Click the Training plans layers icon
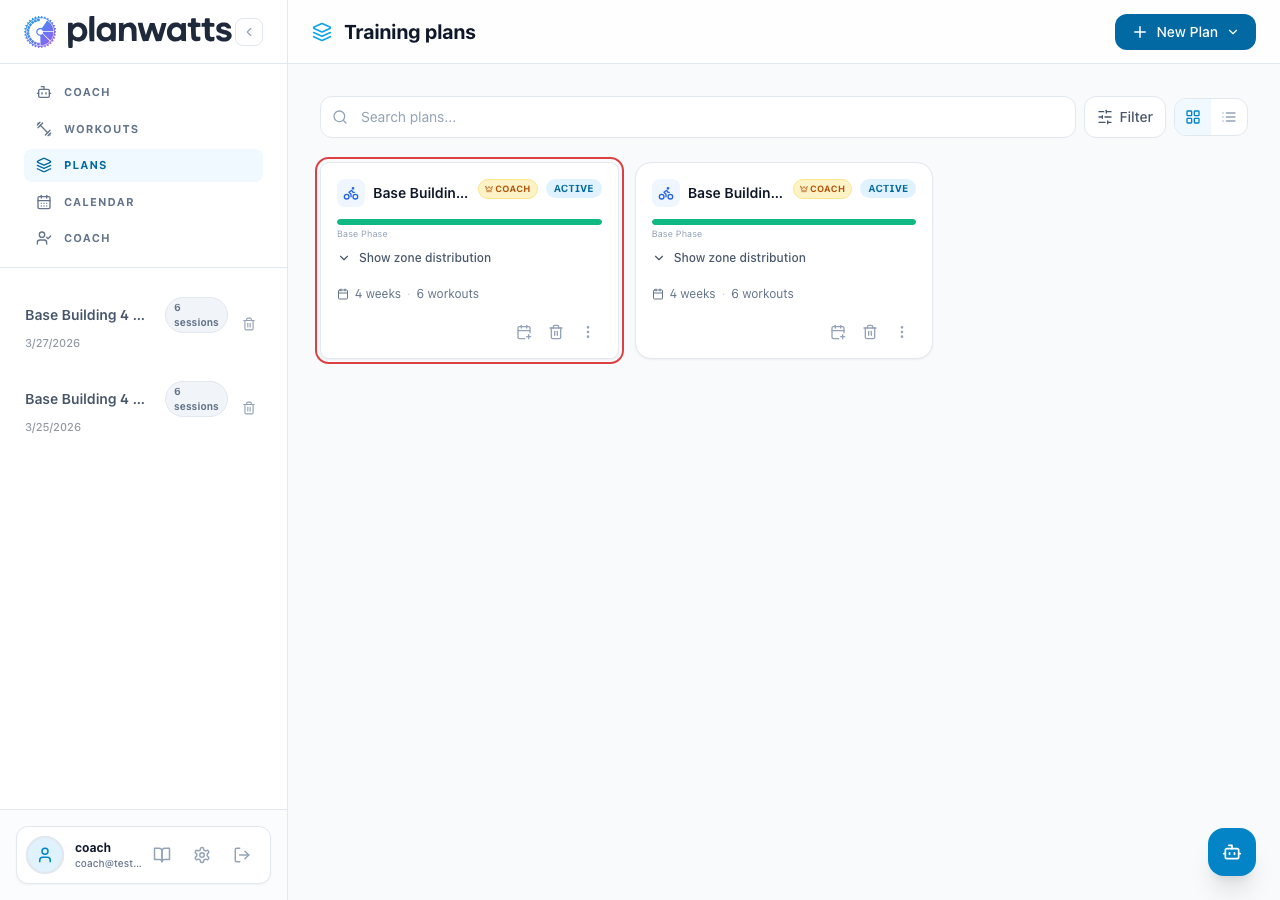Screen dimensions: 1280x900 [322, 32]
